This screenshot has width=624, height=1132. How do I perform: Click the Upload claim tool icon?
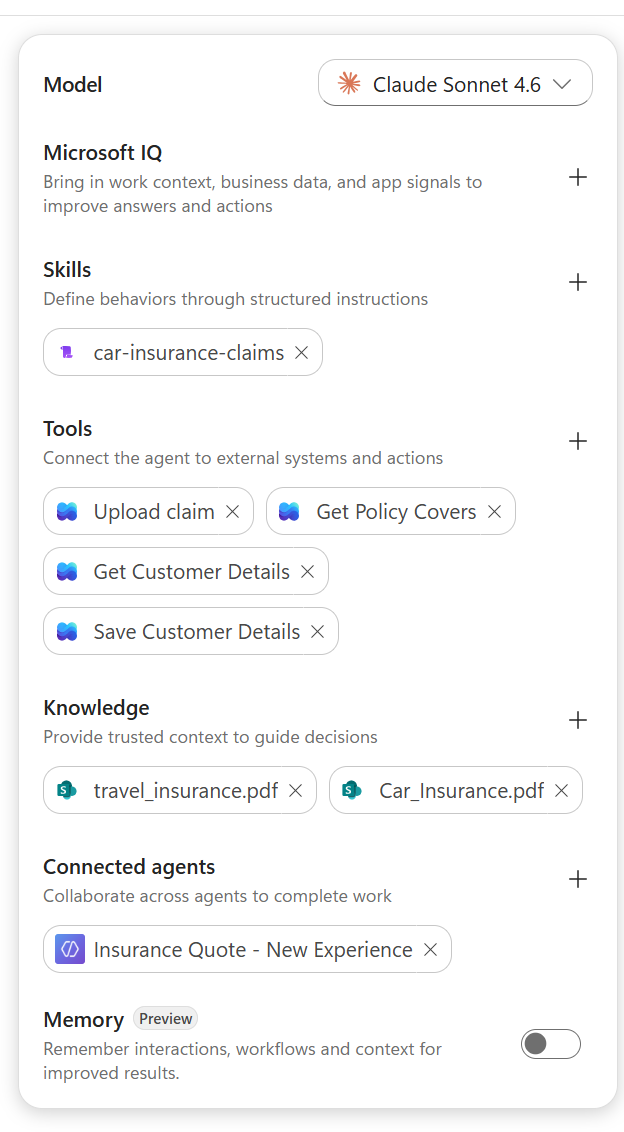point(67,511)
